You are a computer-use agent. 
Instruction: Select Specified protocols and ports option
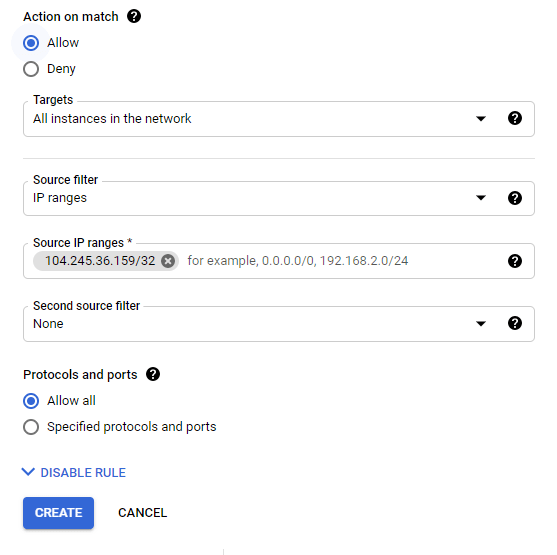coord(31,427)
